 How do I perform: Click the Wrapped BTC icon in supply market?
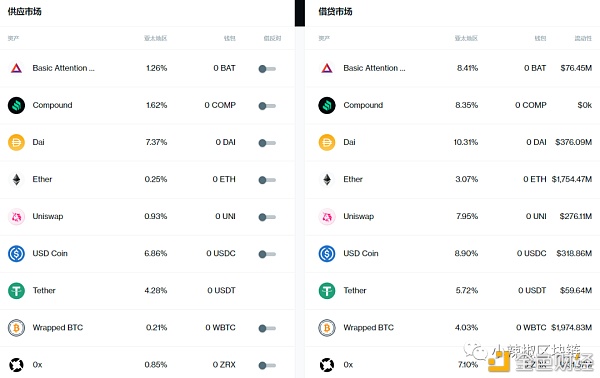[16, 328]
